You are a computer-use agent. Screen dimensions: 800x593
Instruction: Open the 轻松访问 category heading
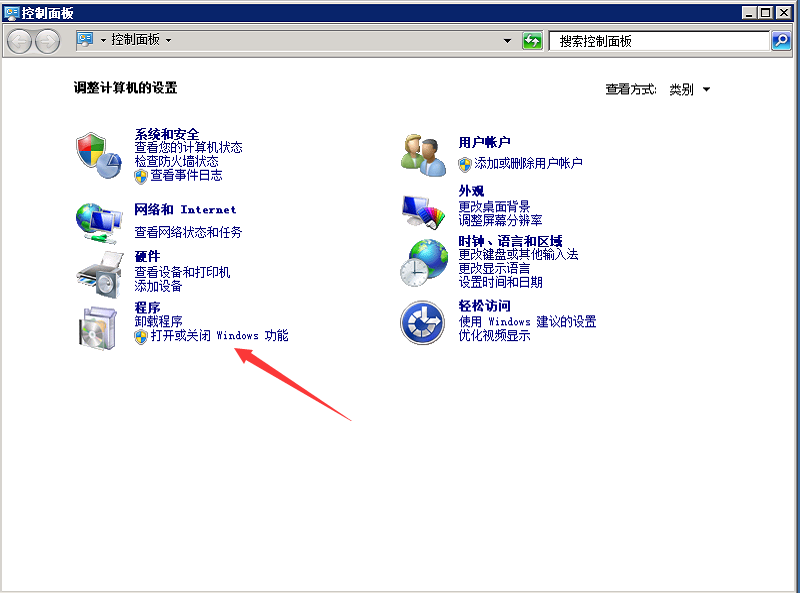[x=484, y=306]
